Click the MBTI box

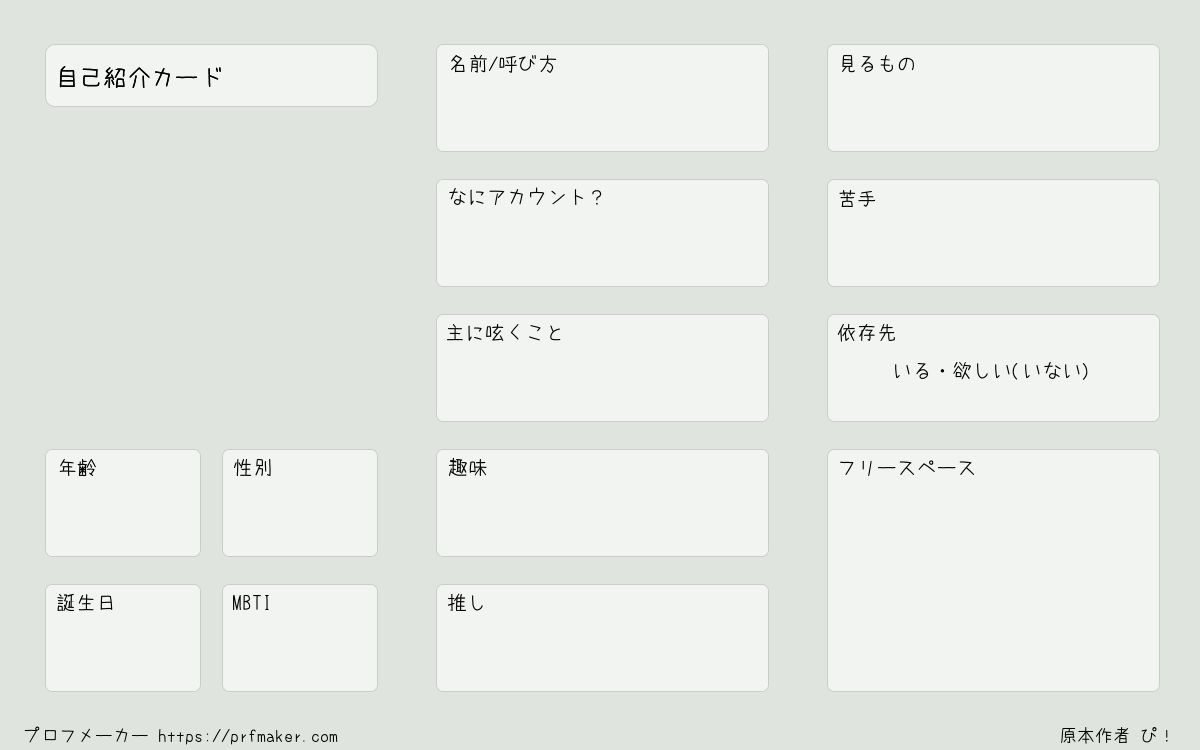300,638
